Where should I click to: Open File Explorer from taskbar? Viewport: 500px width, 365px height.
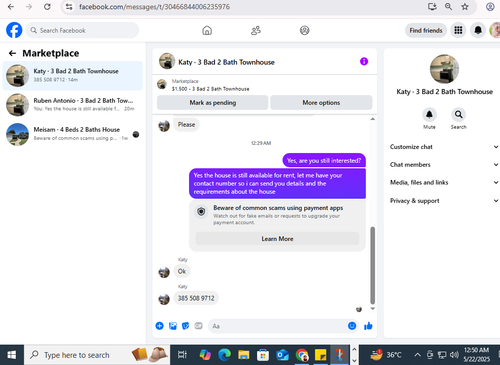point(244,355)
